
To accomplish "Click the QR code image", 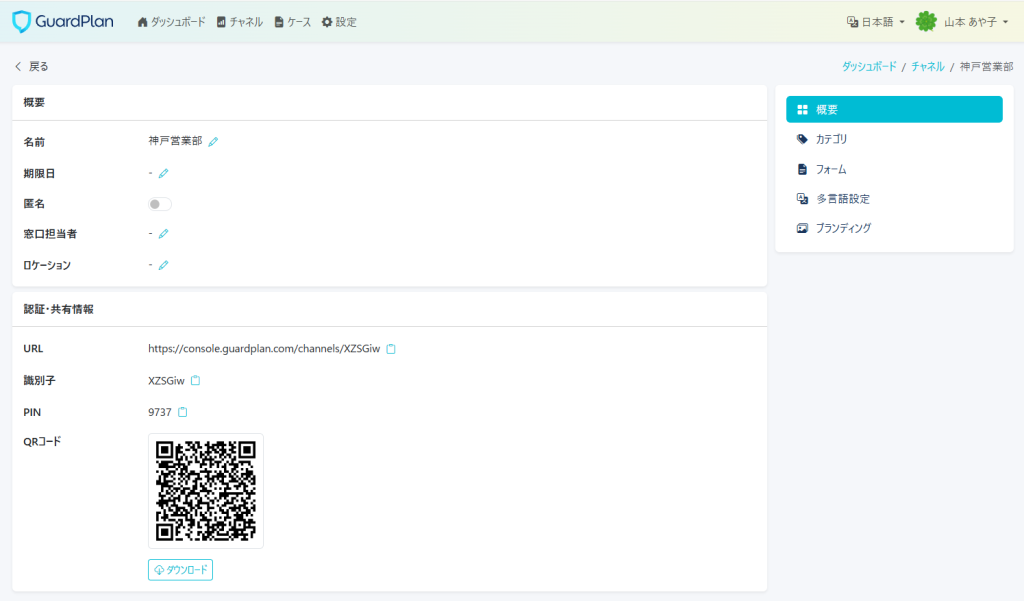I will [x=206, y=490].
